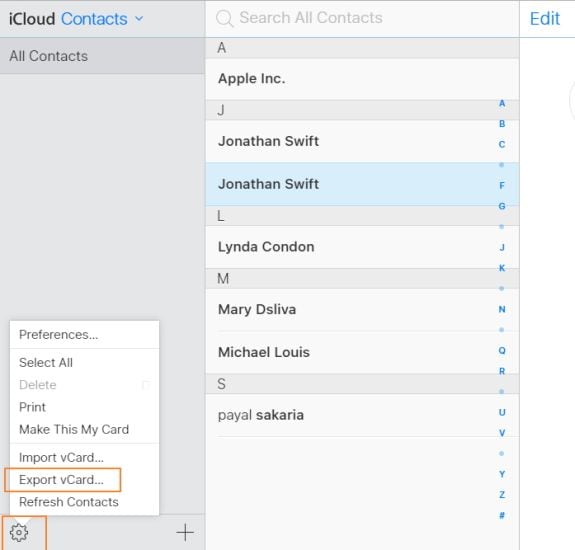Choose Import vCard... from the menu

tap(84, 458)
